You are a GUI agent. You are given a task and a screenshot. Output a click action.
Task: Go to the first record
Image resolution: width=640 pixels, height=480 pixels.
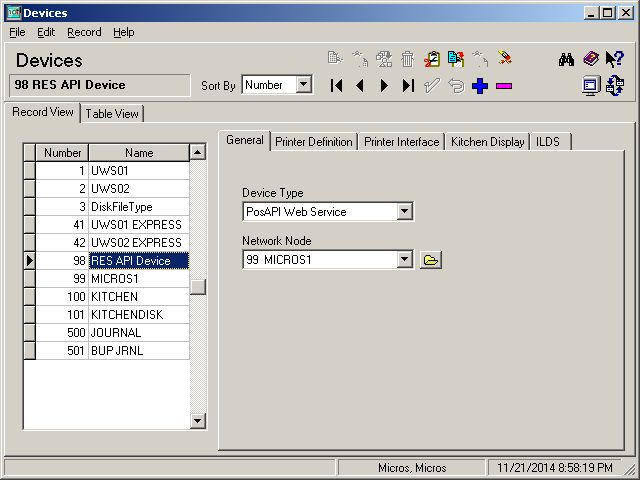coord(336,86)
